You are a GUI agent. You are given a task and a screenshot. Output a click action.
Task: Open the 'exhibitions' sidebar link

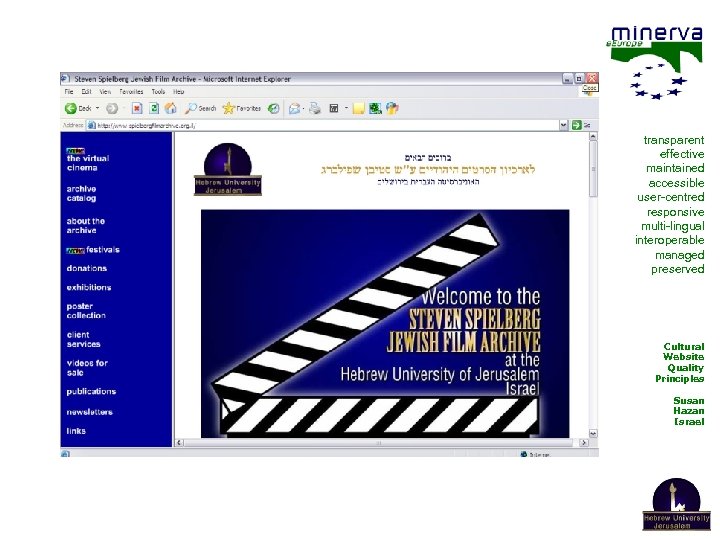click(89, 287)
